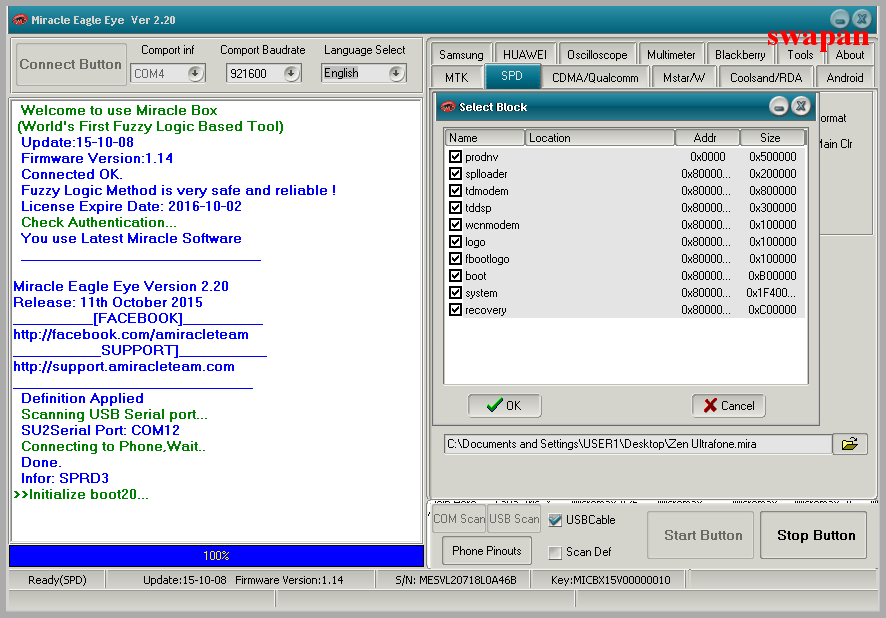The image size is (886, 618).
Task: Click the Start Button
Action: (701, 535)
